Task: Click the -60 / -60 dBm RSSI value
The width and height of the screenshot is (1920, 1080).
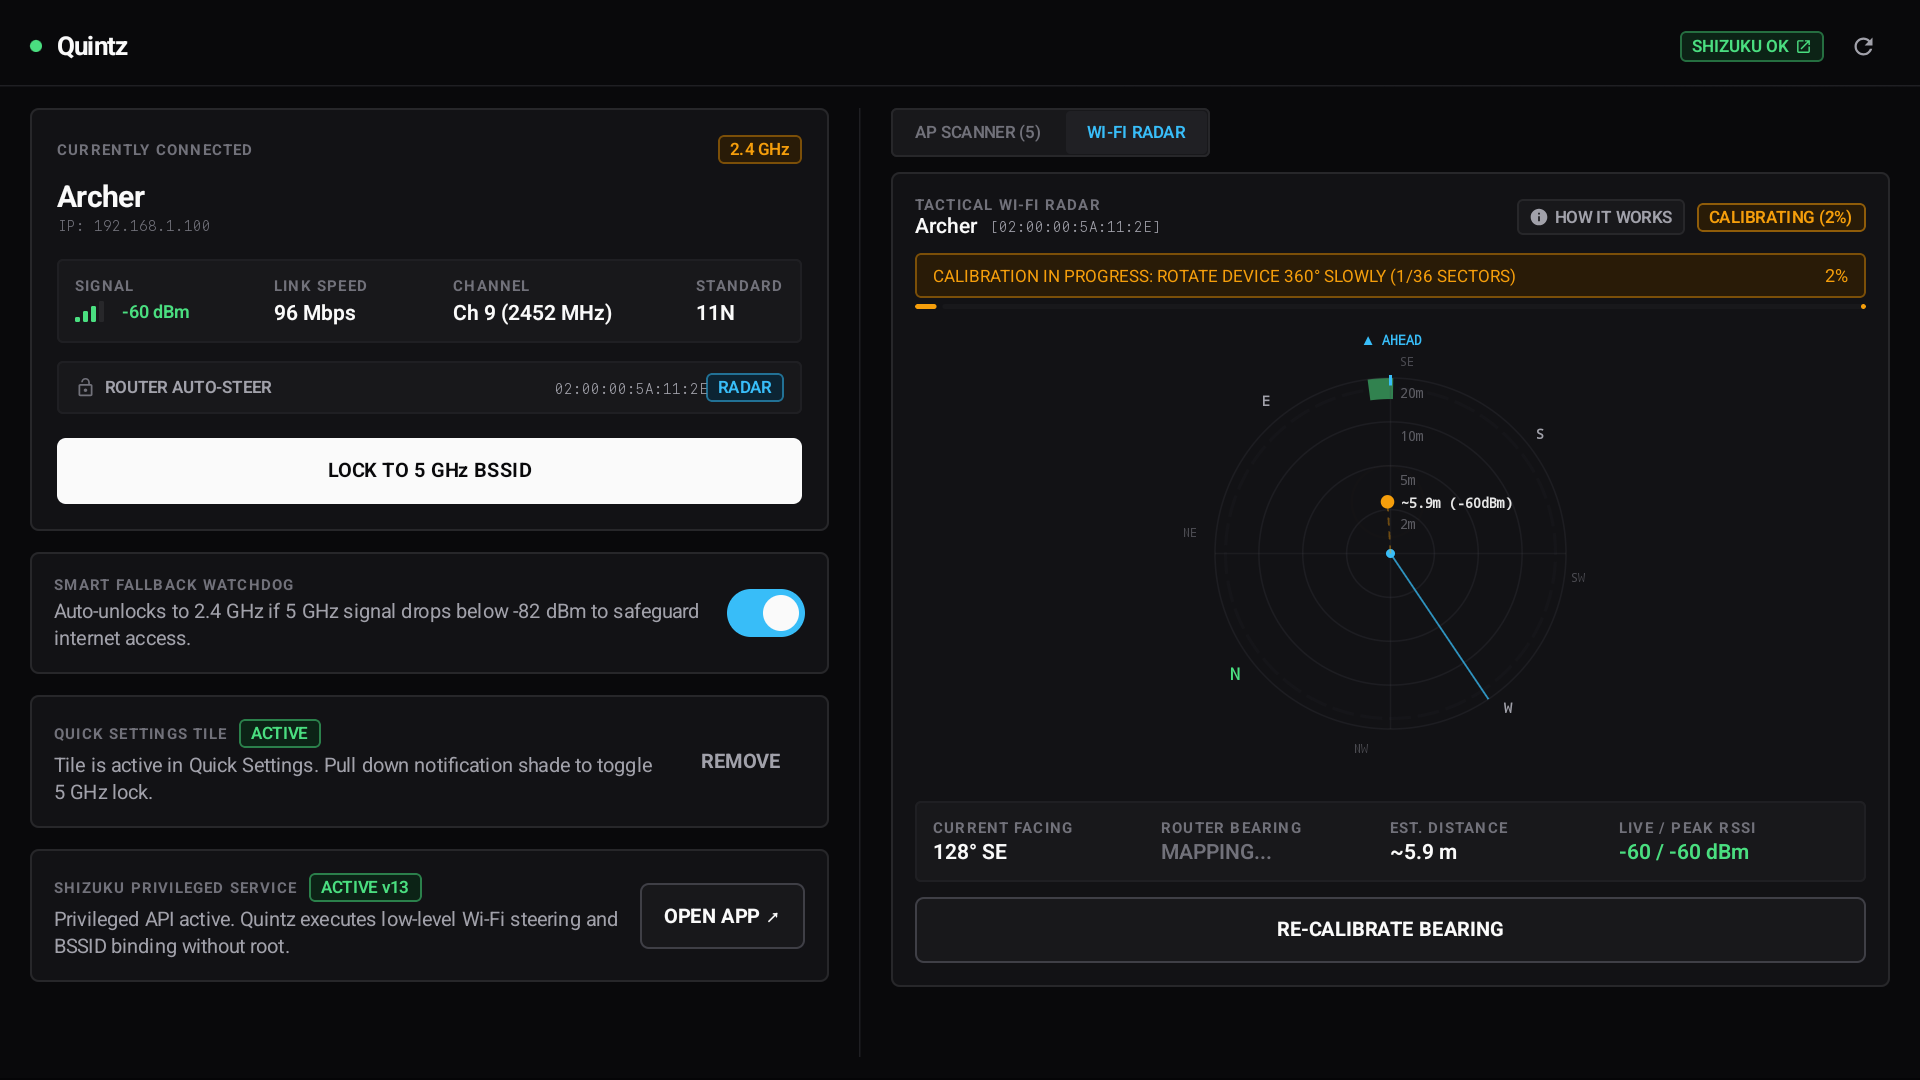Action: [1684, 852]
